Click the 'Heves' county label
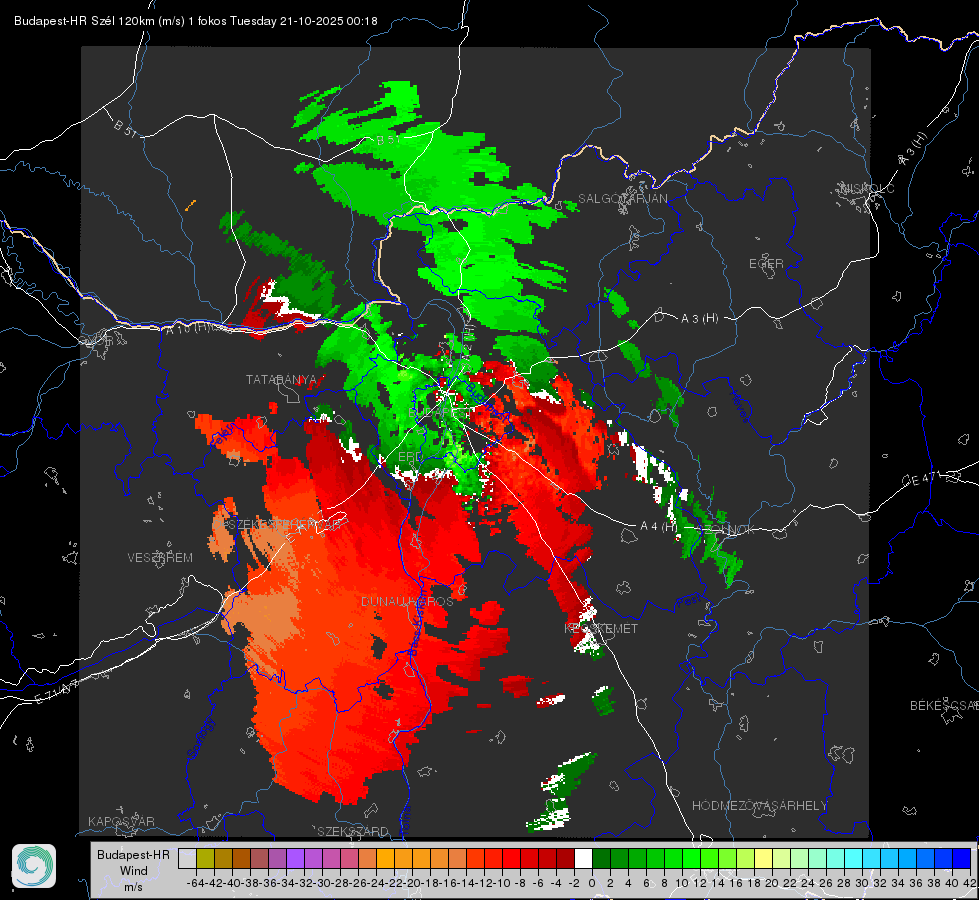This screenshot has height=900, width=979. coord(739,406)
